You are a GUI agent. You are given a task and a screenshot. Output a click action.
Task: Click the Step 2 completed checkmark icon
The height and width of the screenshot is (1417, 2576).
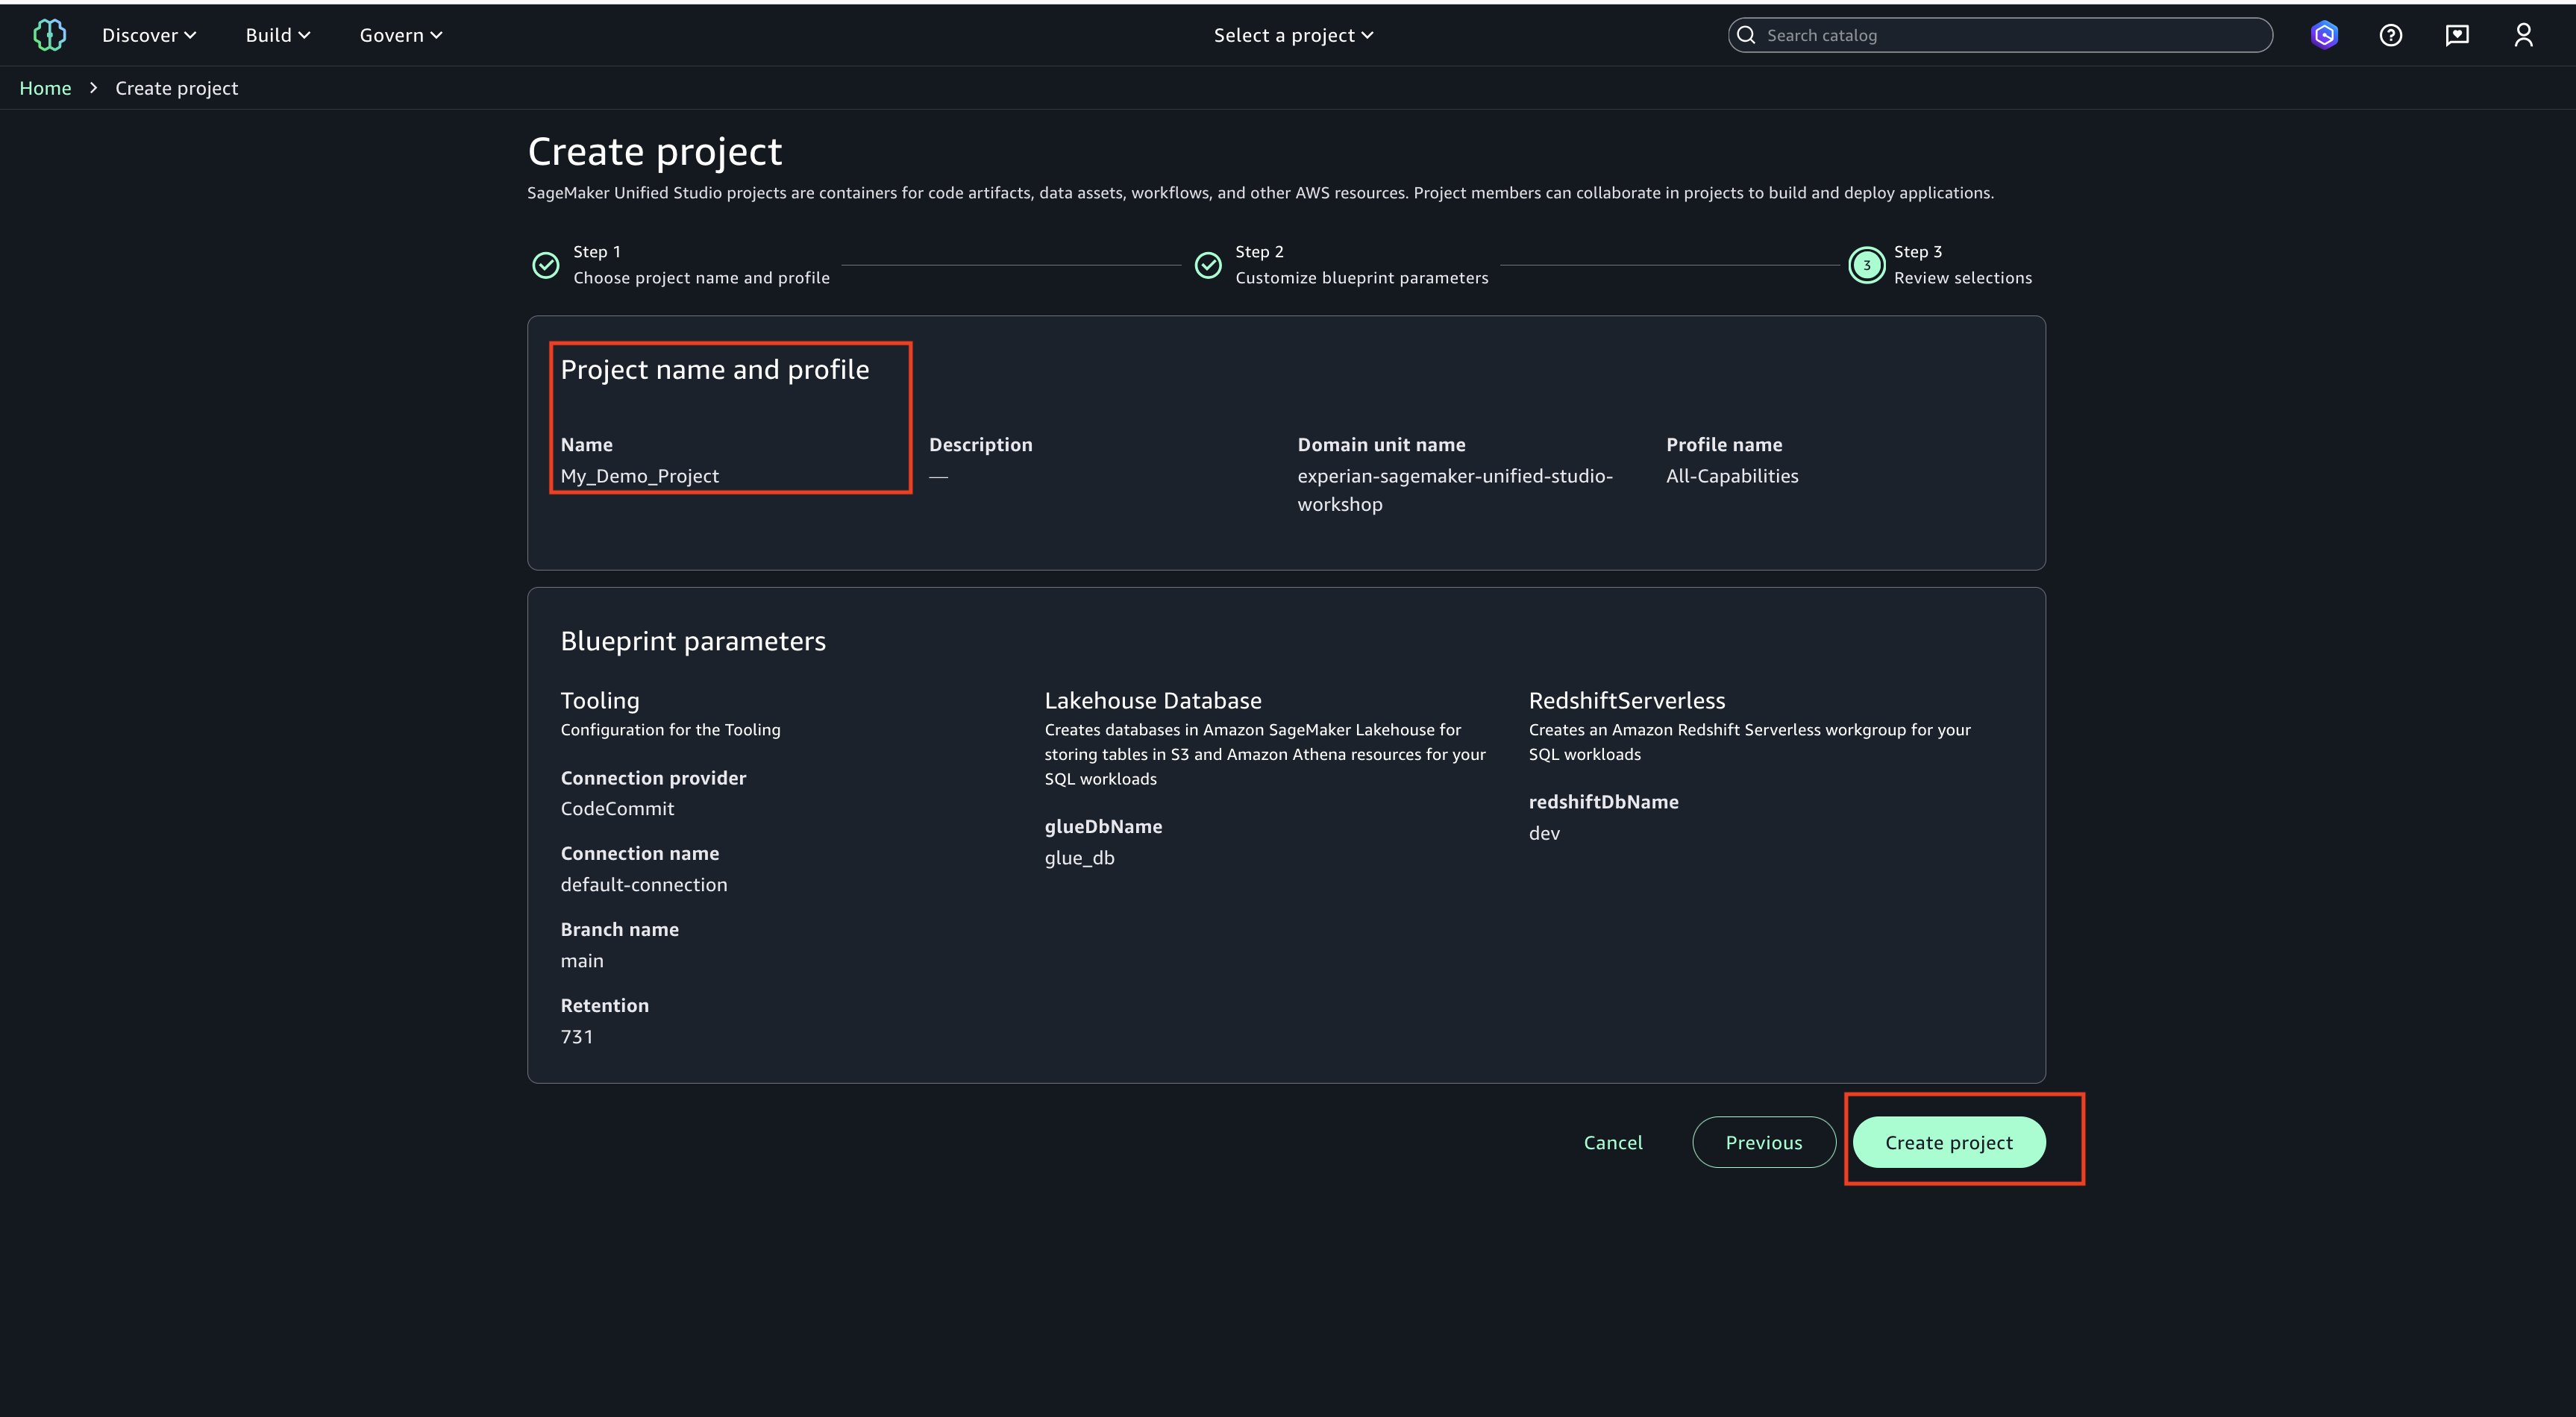1208,265
